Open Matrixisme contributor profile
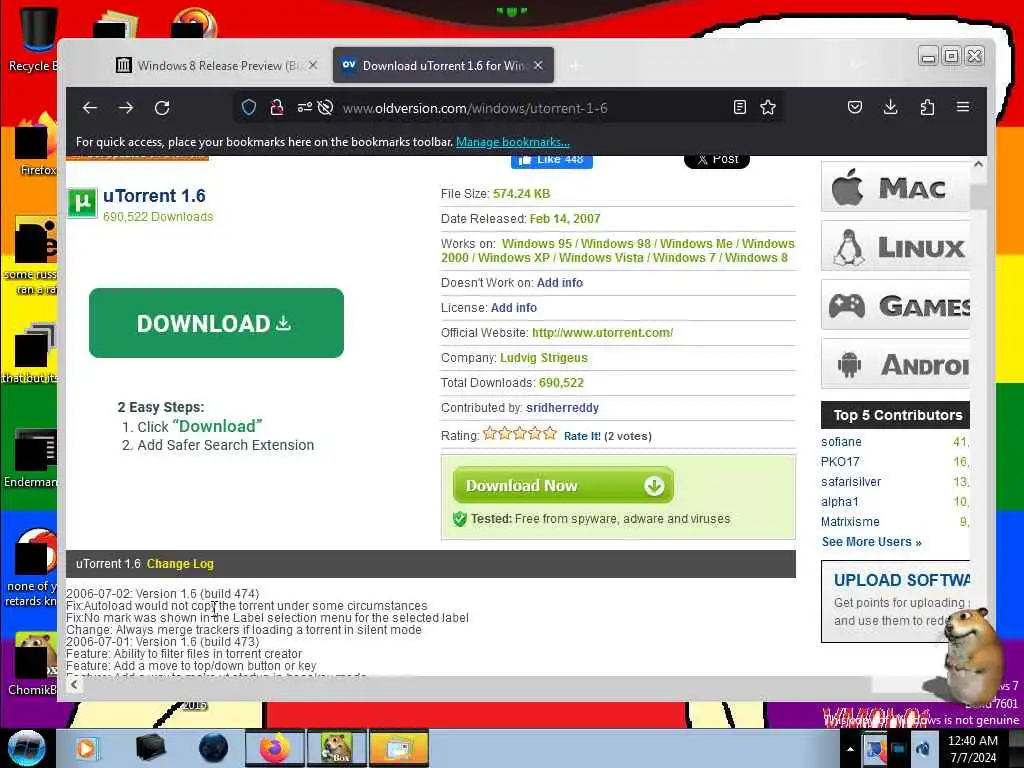This screenshot has width=1024, height=768. point(850,522)
